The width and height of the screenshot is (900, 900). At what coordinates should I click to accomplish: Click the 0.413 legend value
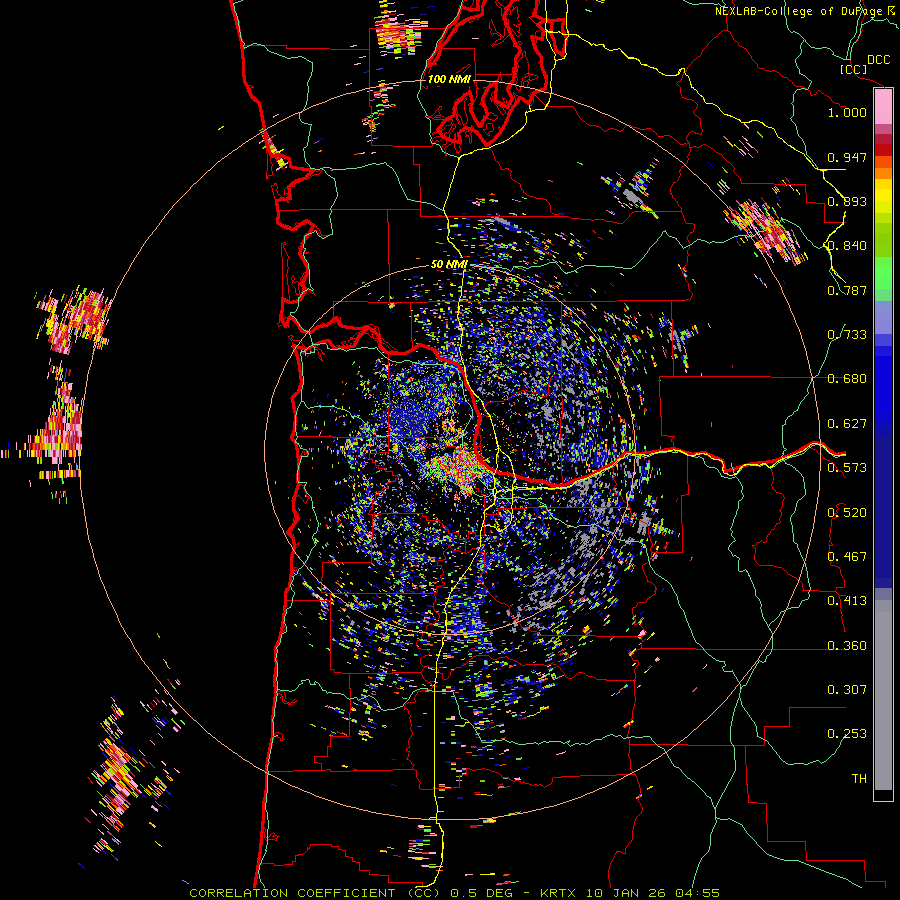[x=847, y=601]
